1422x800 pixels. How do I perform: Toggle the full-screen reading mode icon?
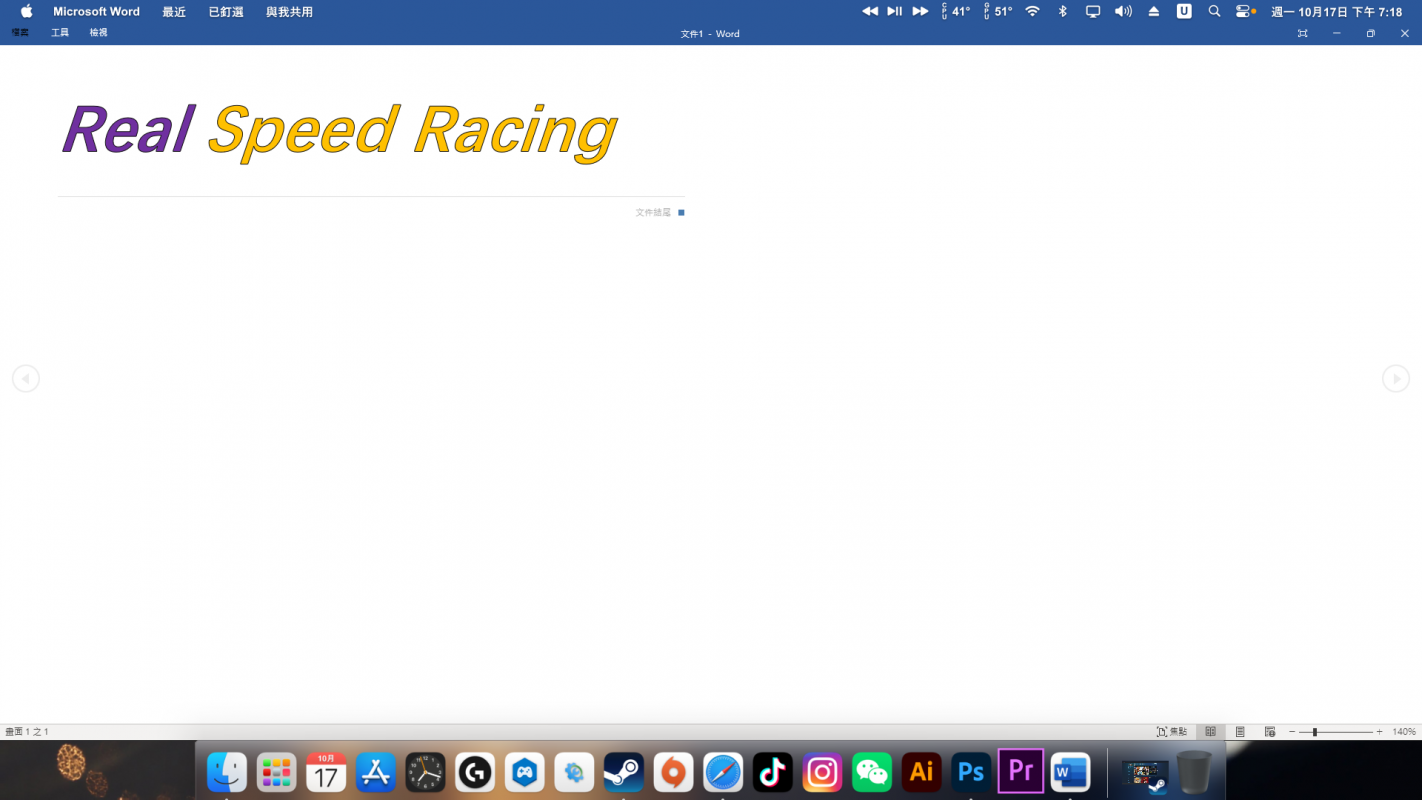coord(1302,33)
